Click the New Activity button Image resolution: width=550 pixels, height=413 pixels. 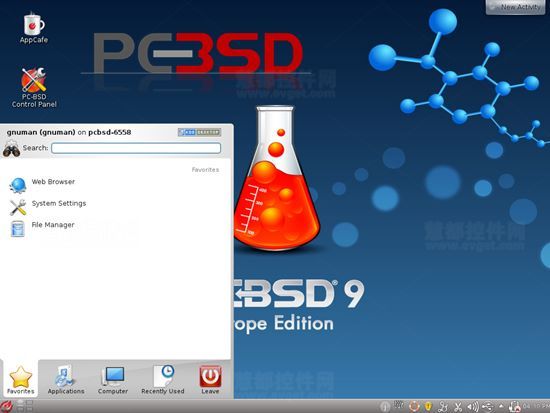point(516,7)
